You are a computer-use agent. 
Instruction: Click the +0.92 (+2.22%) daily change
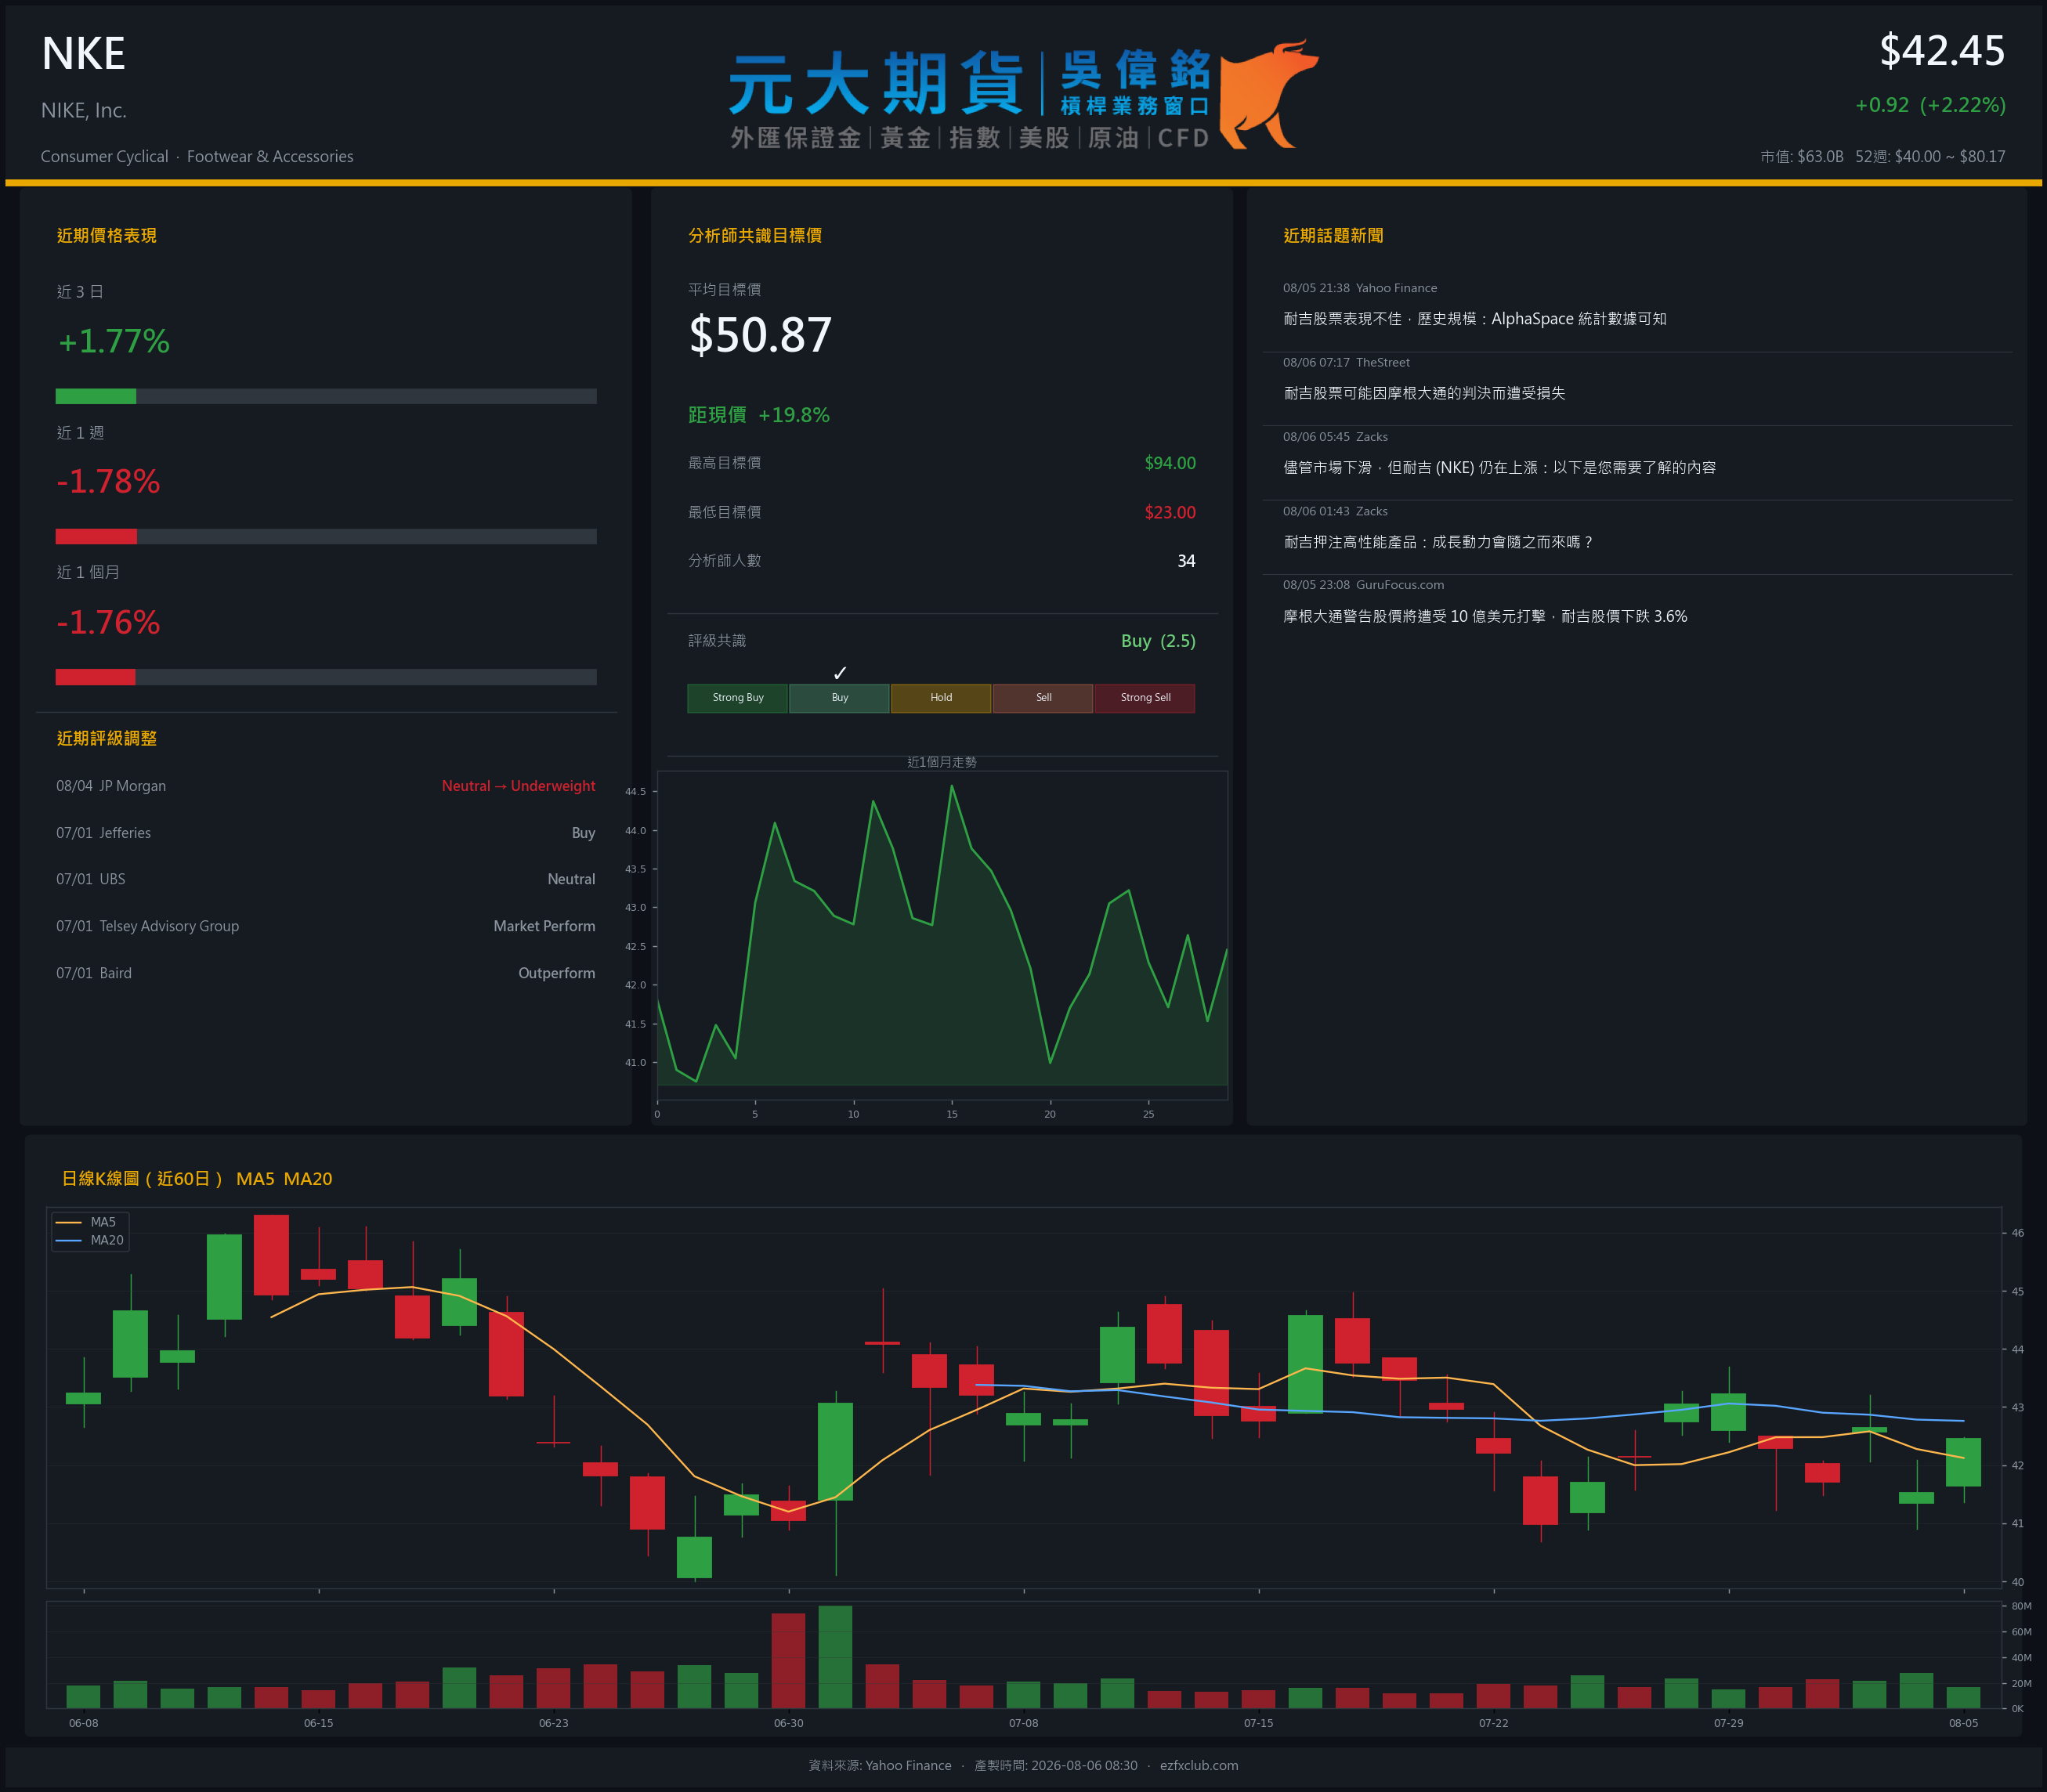1930,105
